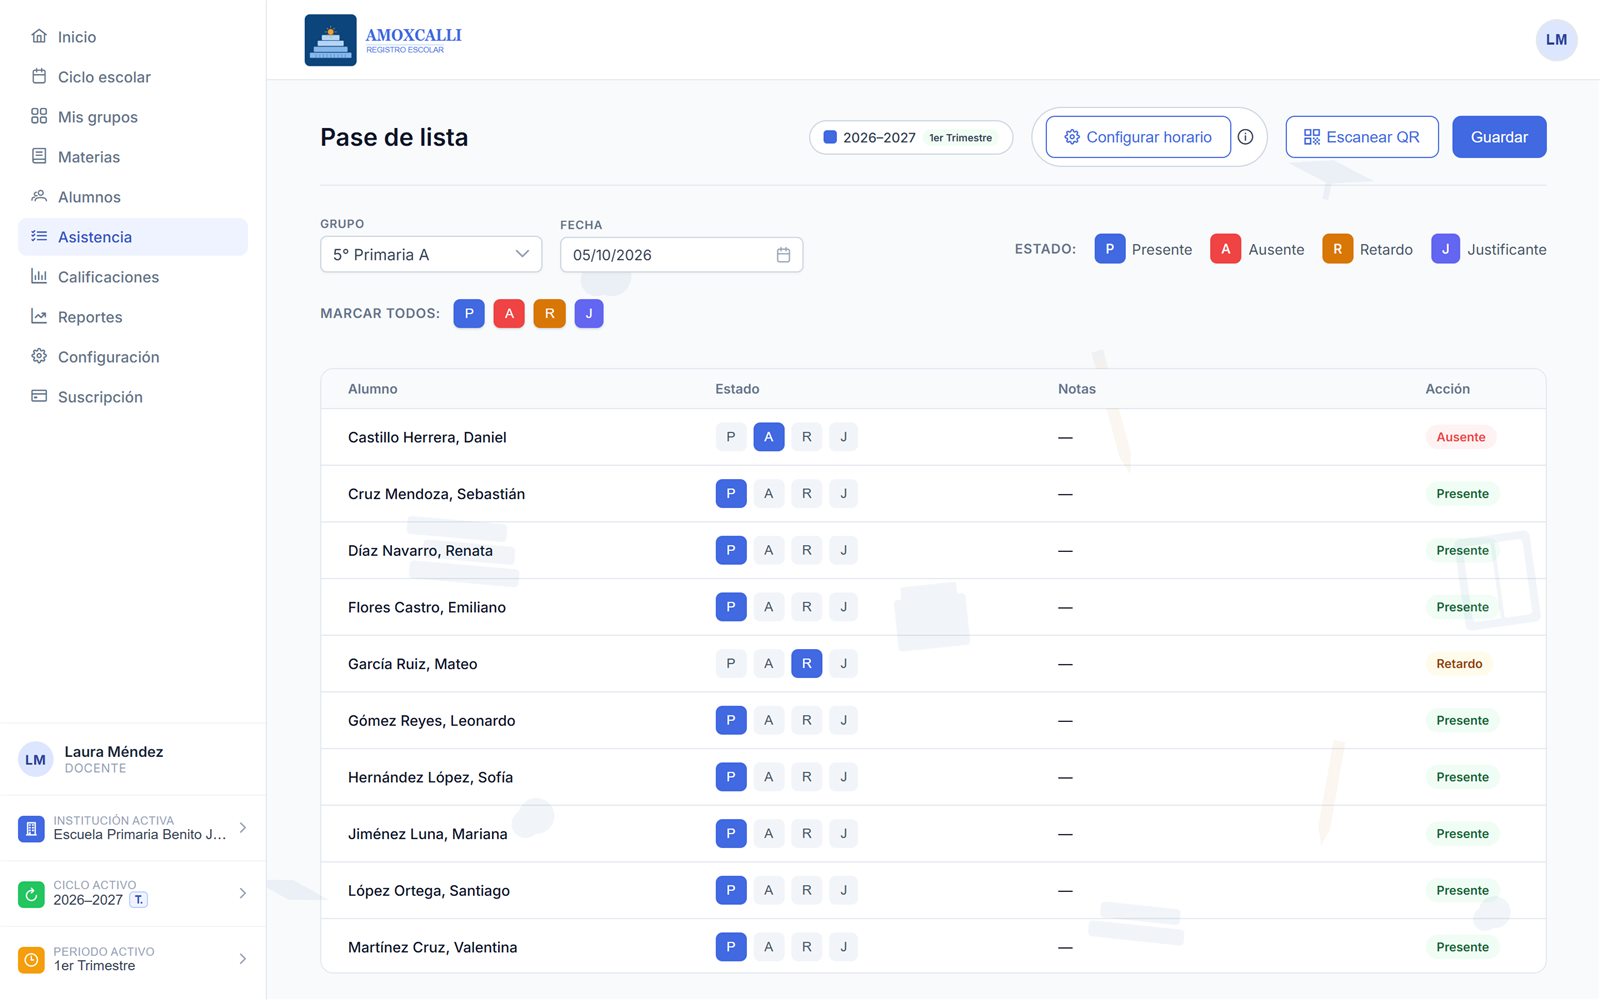Set Cruz Mendoza, Sebastián to Ausente (A)
This screenshot has width=1600, height=1000.
coord(768,494)
